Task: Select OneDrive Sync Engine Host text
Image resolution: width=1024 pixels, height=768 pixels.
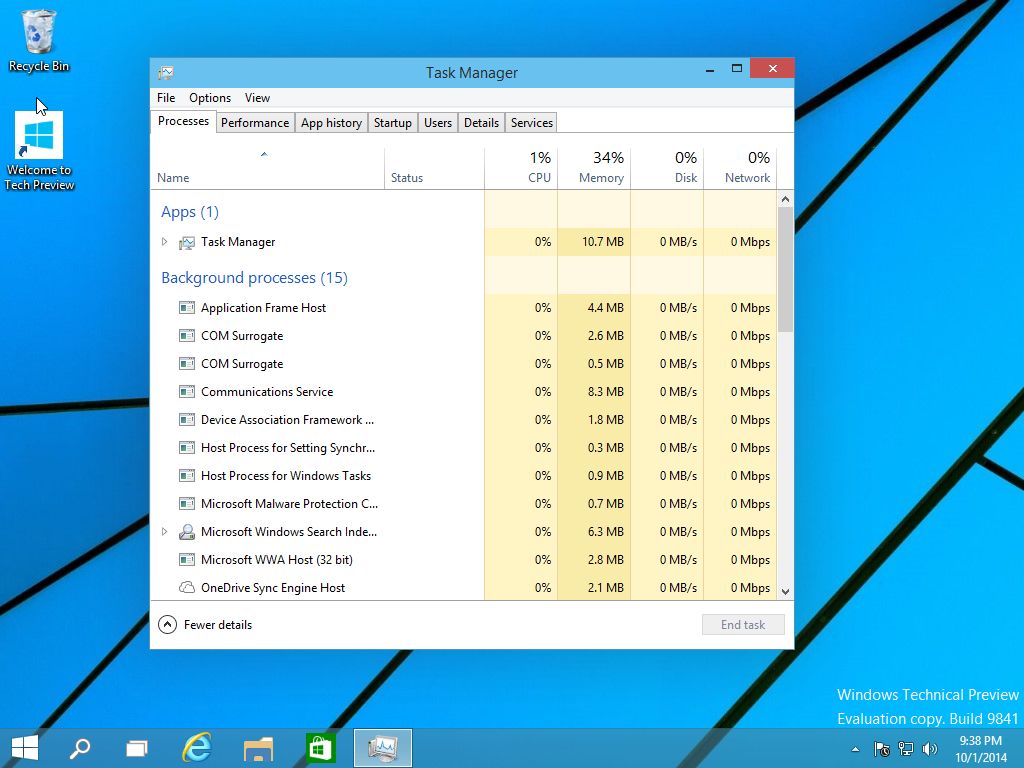Action: click(273, 588)
